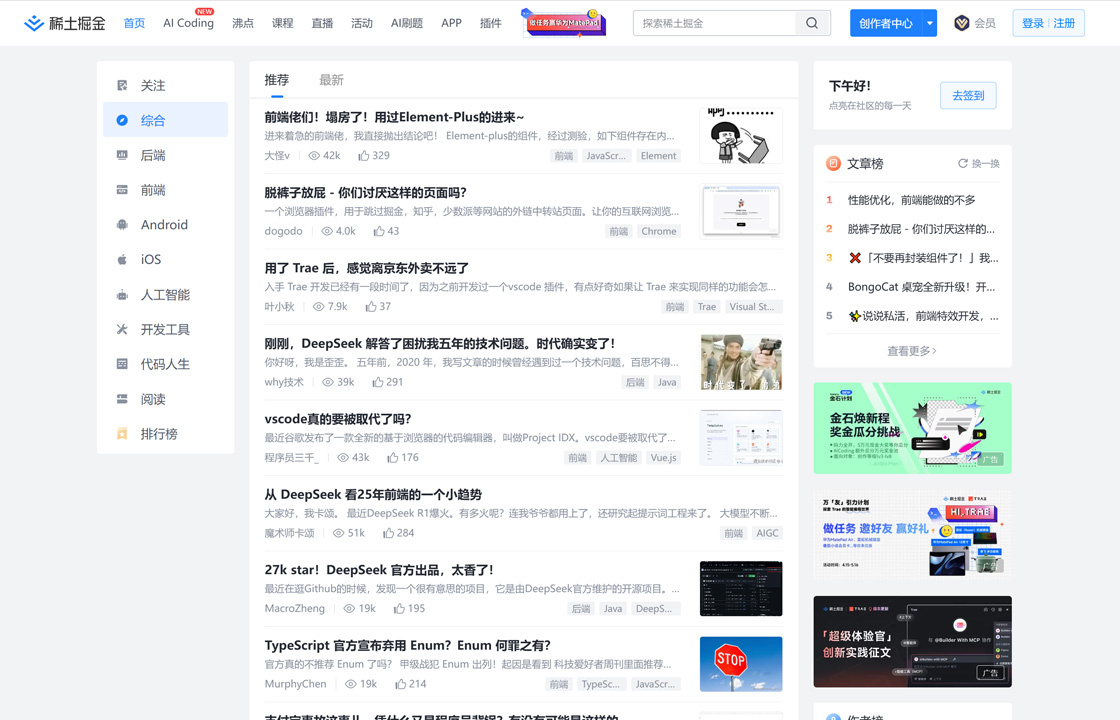The height and width of the screenshot is (720, 1120).
Task: Open ranked article 「不要再封装组件了！」
Action: point(924,258)
